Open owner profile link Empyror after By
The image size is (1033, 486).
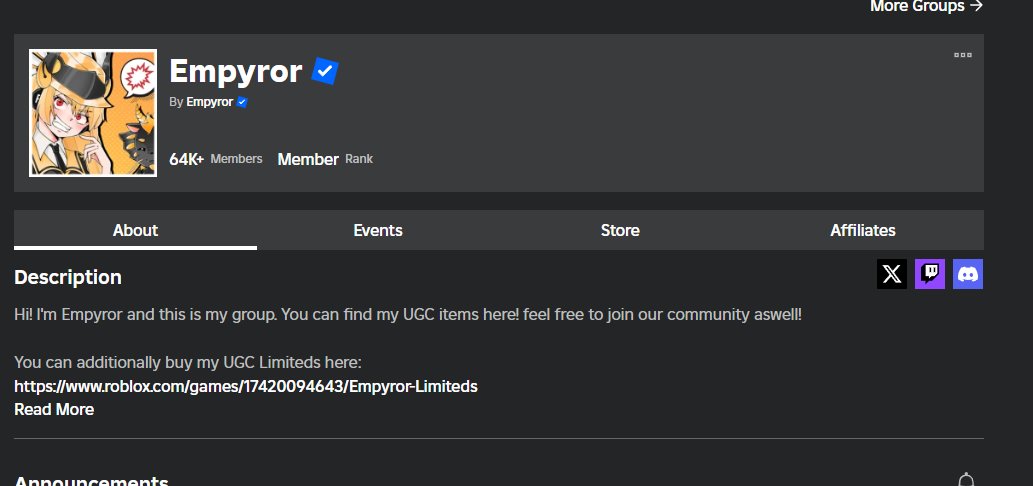209,102
